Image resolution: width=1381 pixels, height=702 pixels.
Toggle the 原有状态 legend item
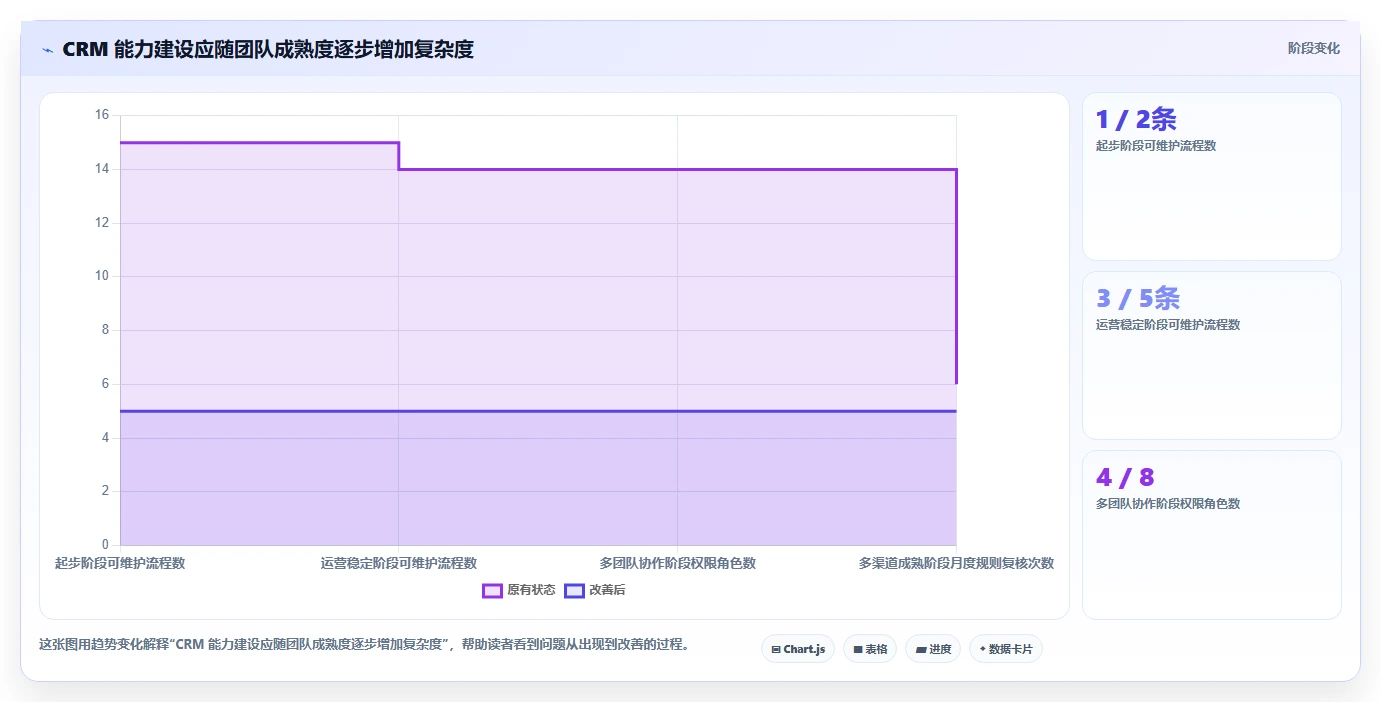coord(519,590)
